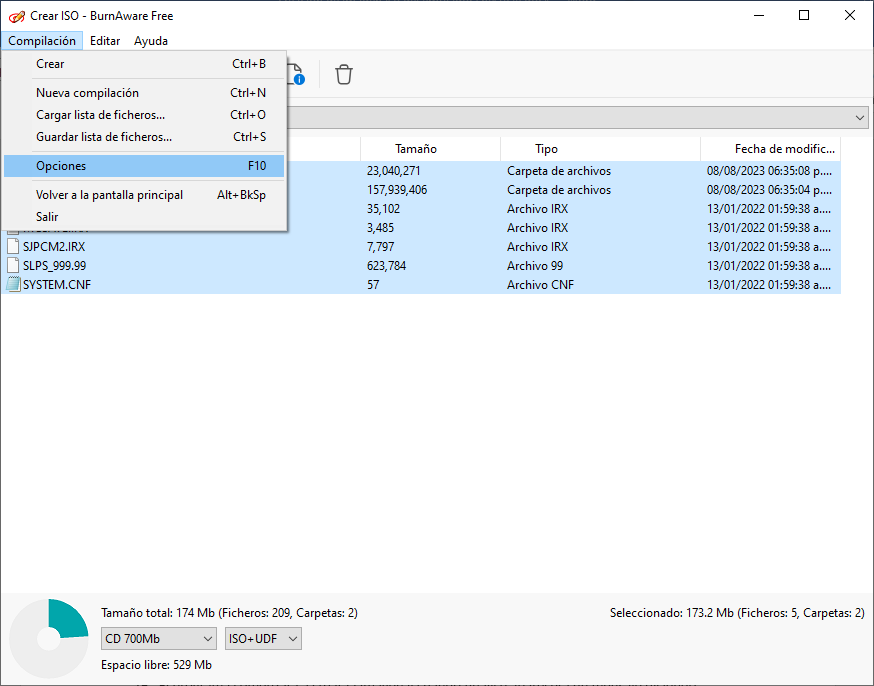
Task: Open Opciones from the menu
Action: click(144, 166)
